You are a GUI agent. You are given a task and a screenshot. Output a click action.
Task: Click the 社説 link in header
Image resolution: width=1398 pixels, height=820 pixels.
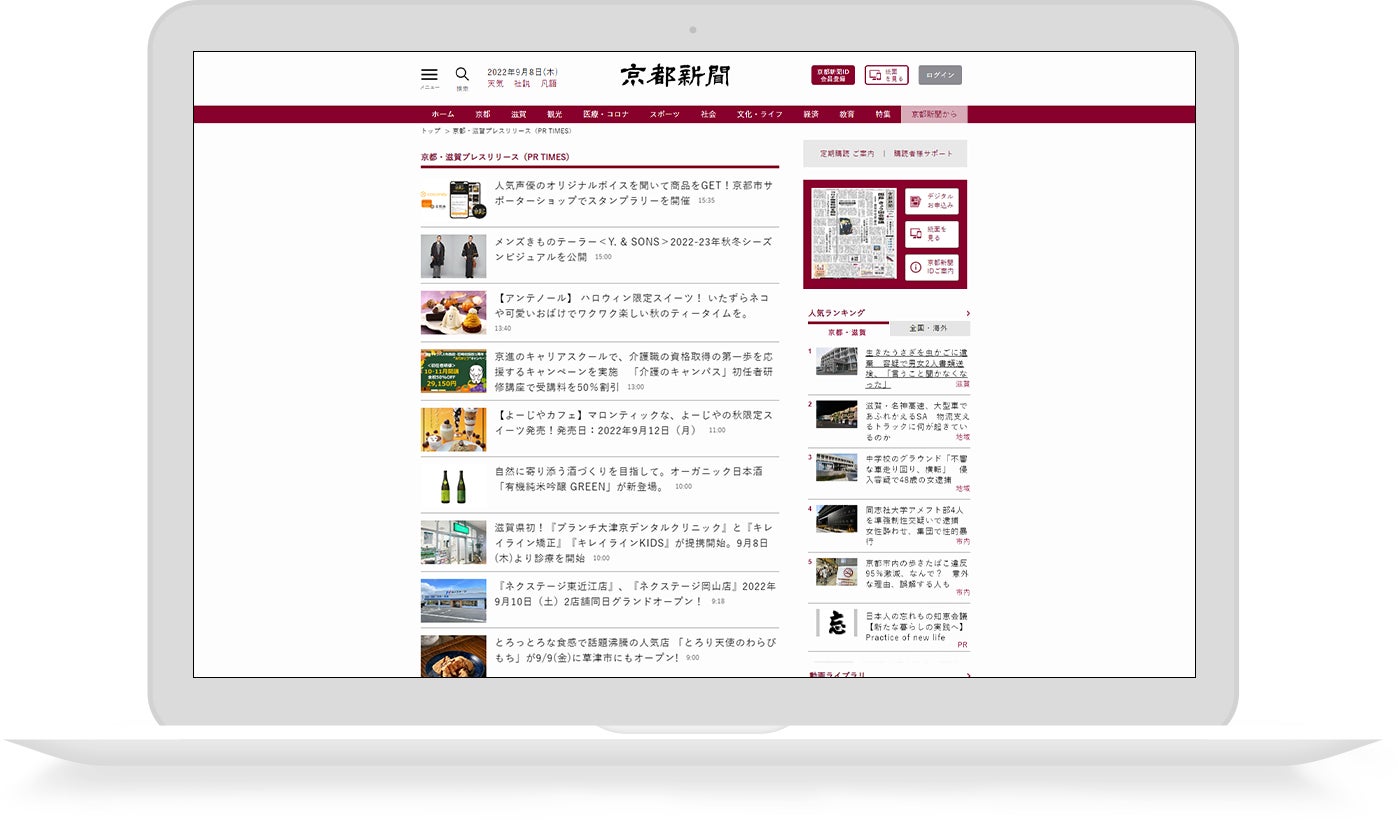tap(523, 84)
